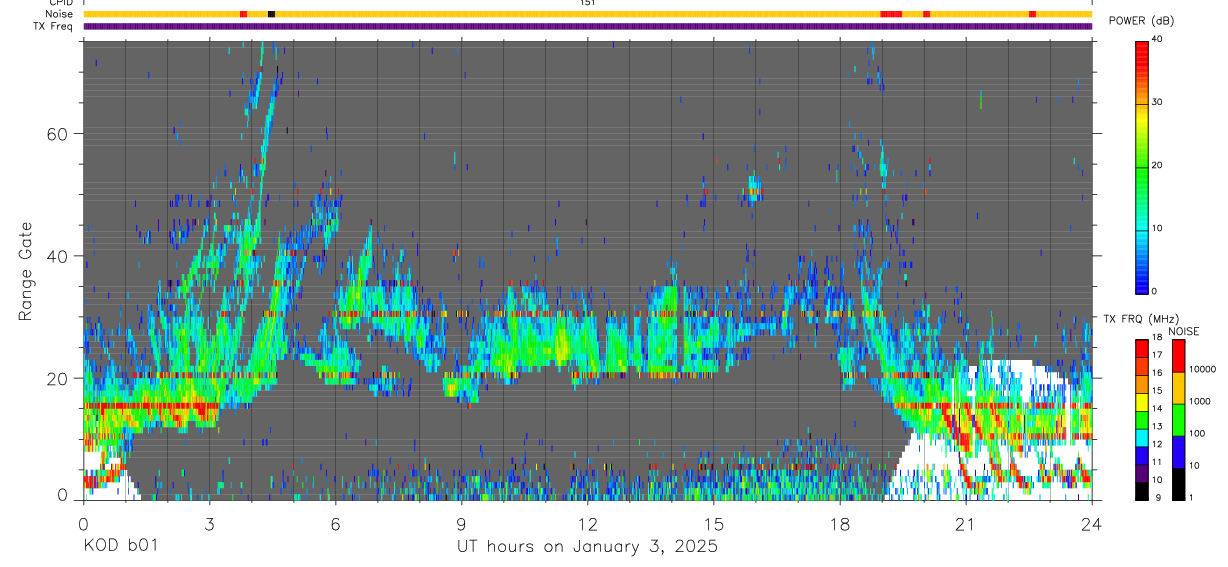Image resolution: width=1228 pixels, height=567 pixels.
Task: Click the y-axis tick label 20
Action: point(58,378)
